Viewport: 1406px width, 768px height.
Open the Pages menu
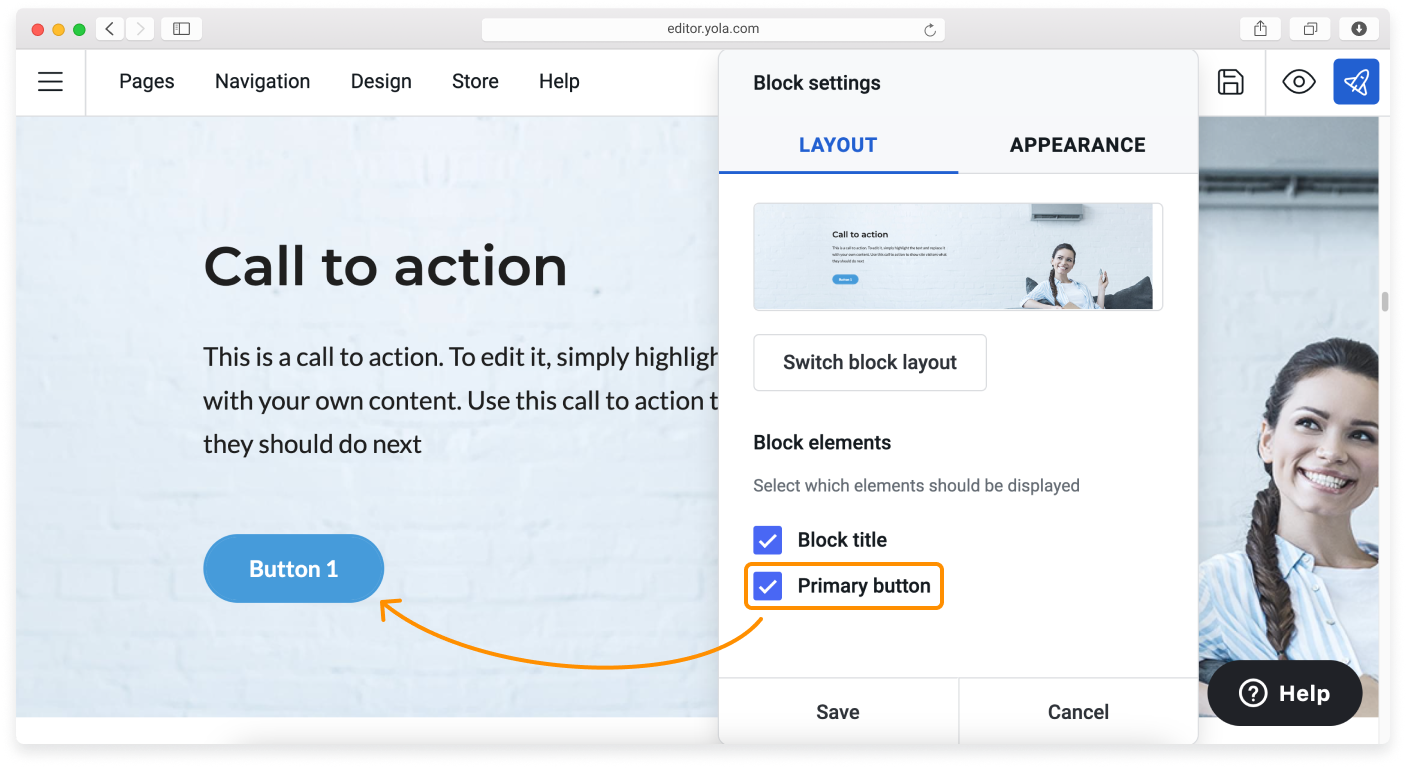click(x=146, y=82)
